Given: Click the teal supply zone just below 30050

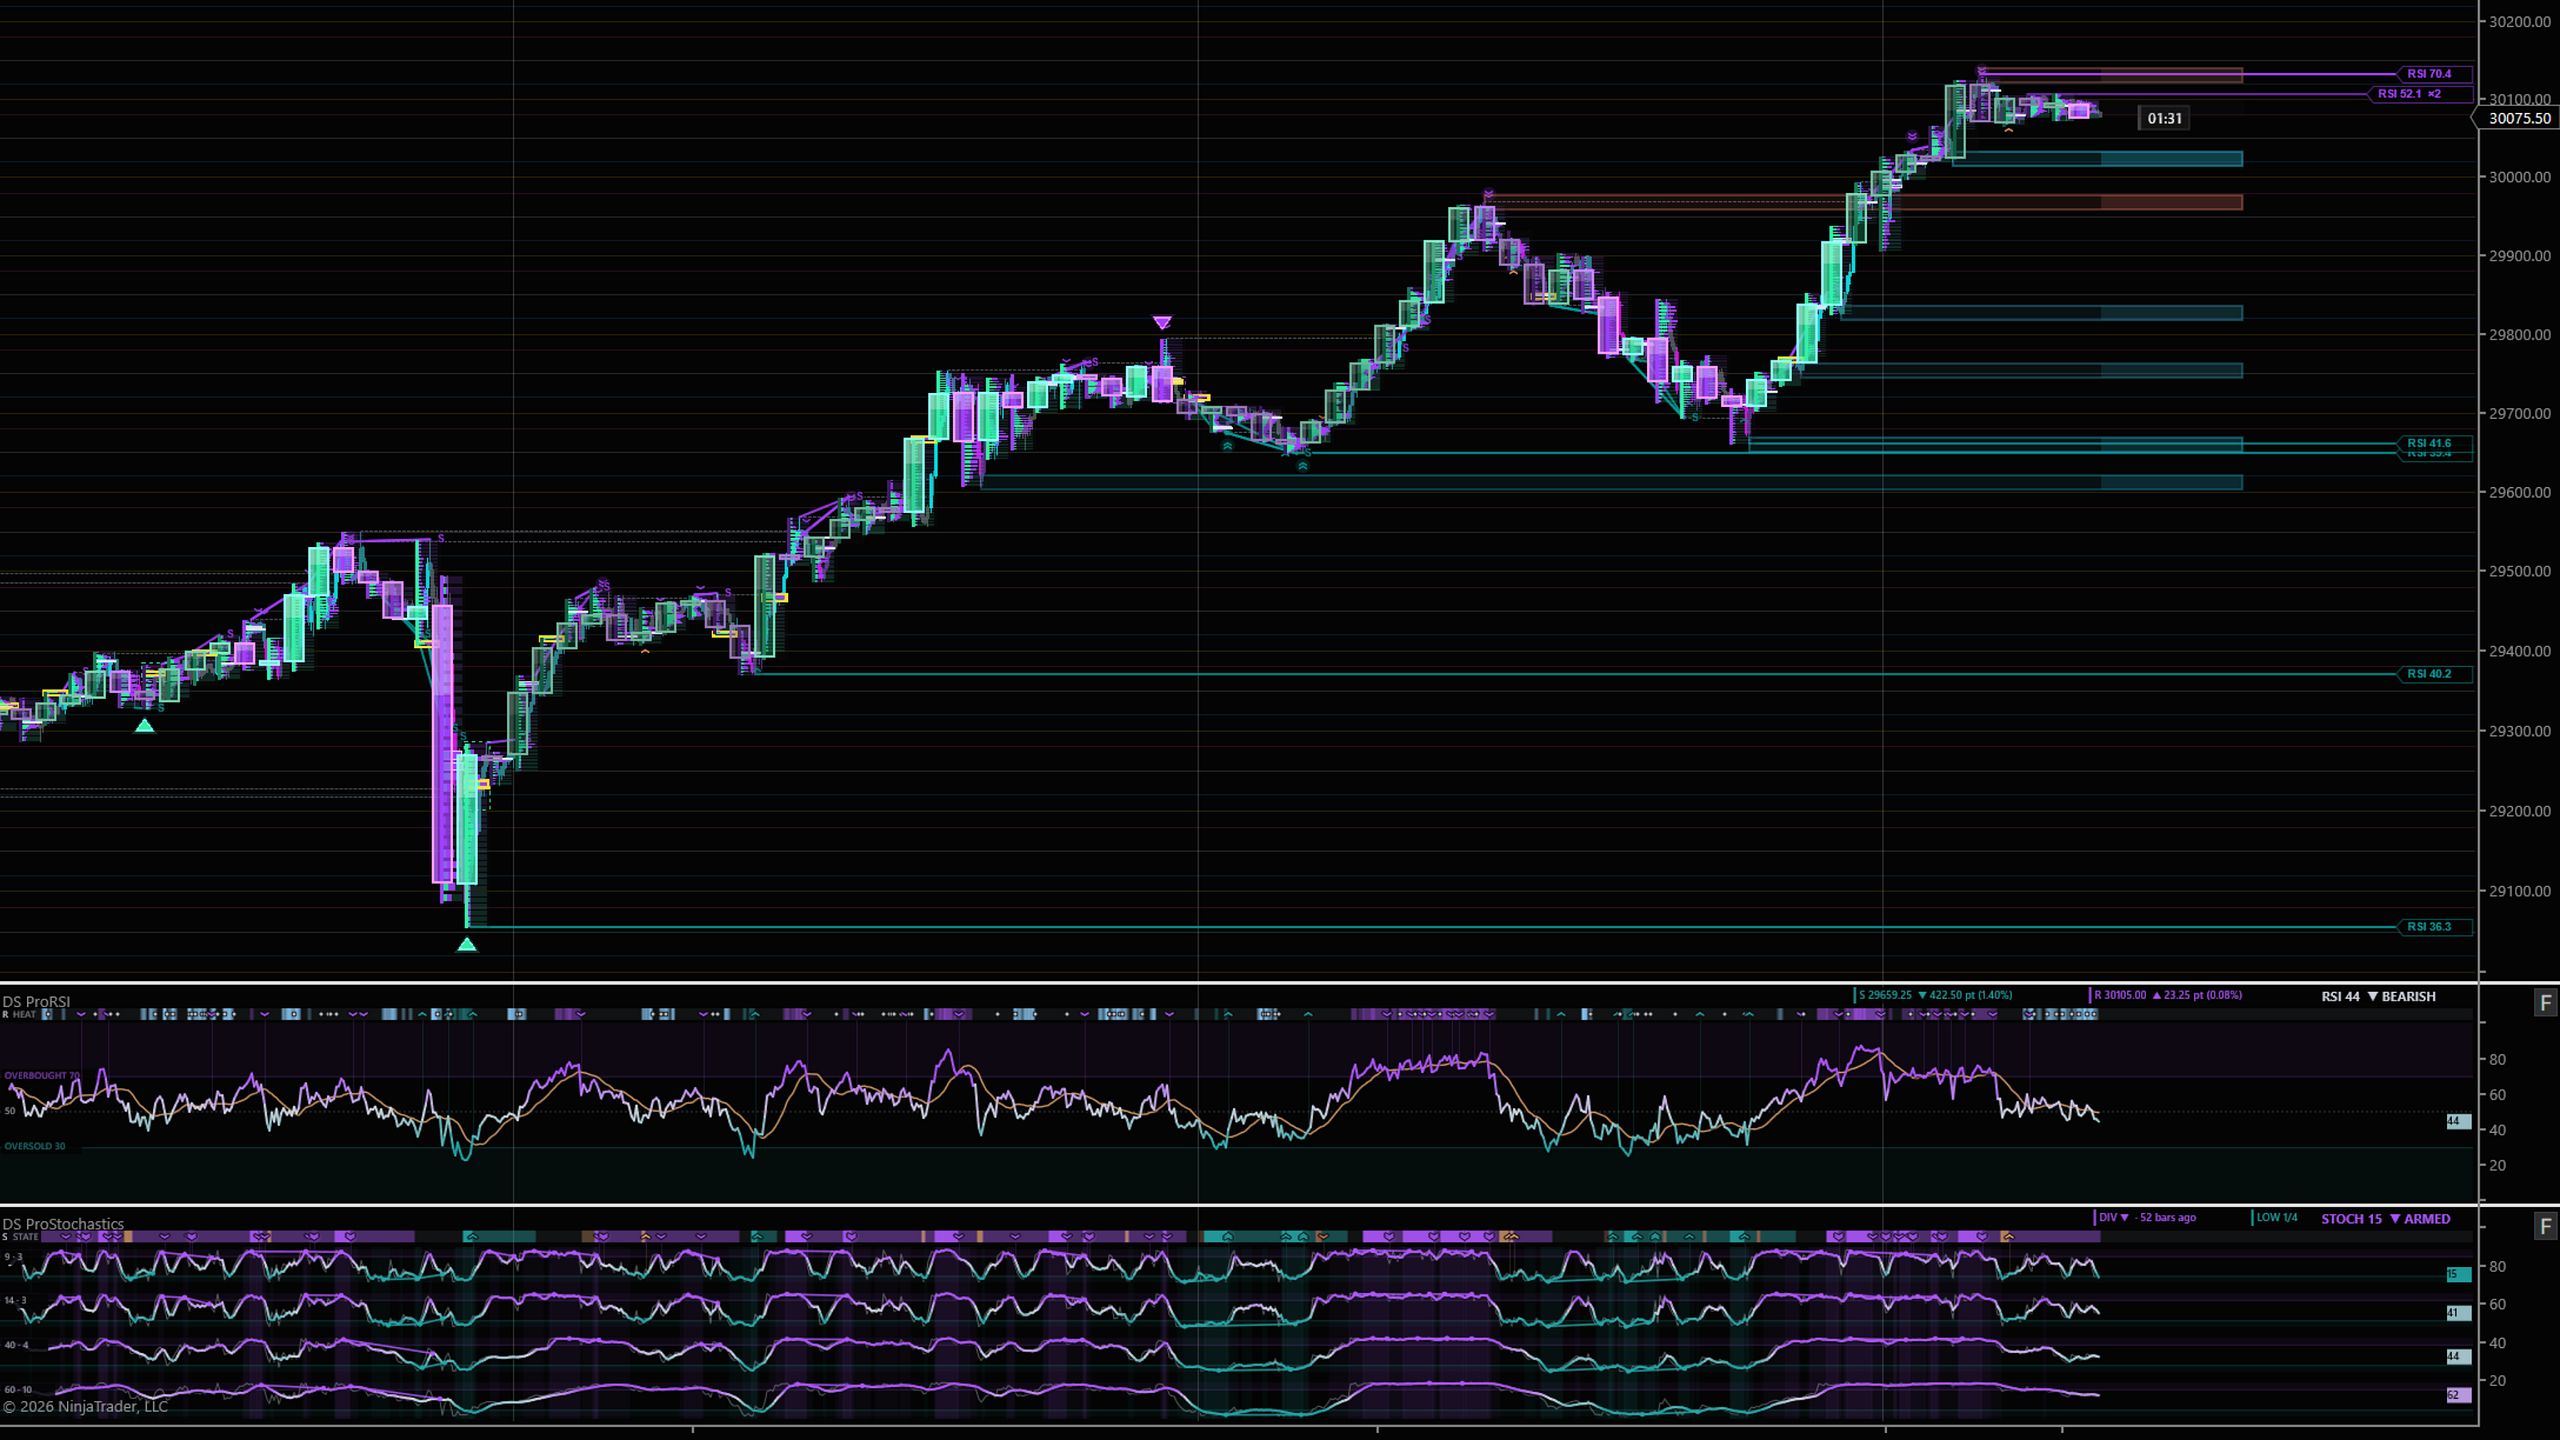Looking at the screenshot, I should 2097,158.
